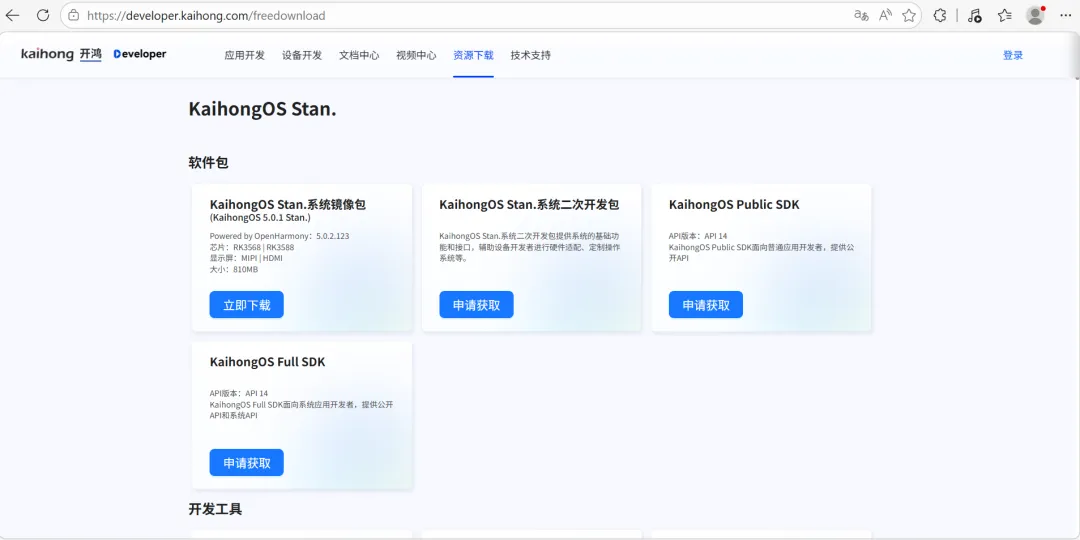Click 申请获取 for KaihongOS Full SDK

pos(247,462)
